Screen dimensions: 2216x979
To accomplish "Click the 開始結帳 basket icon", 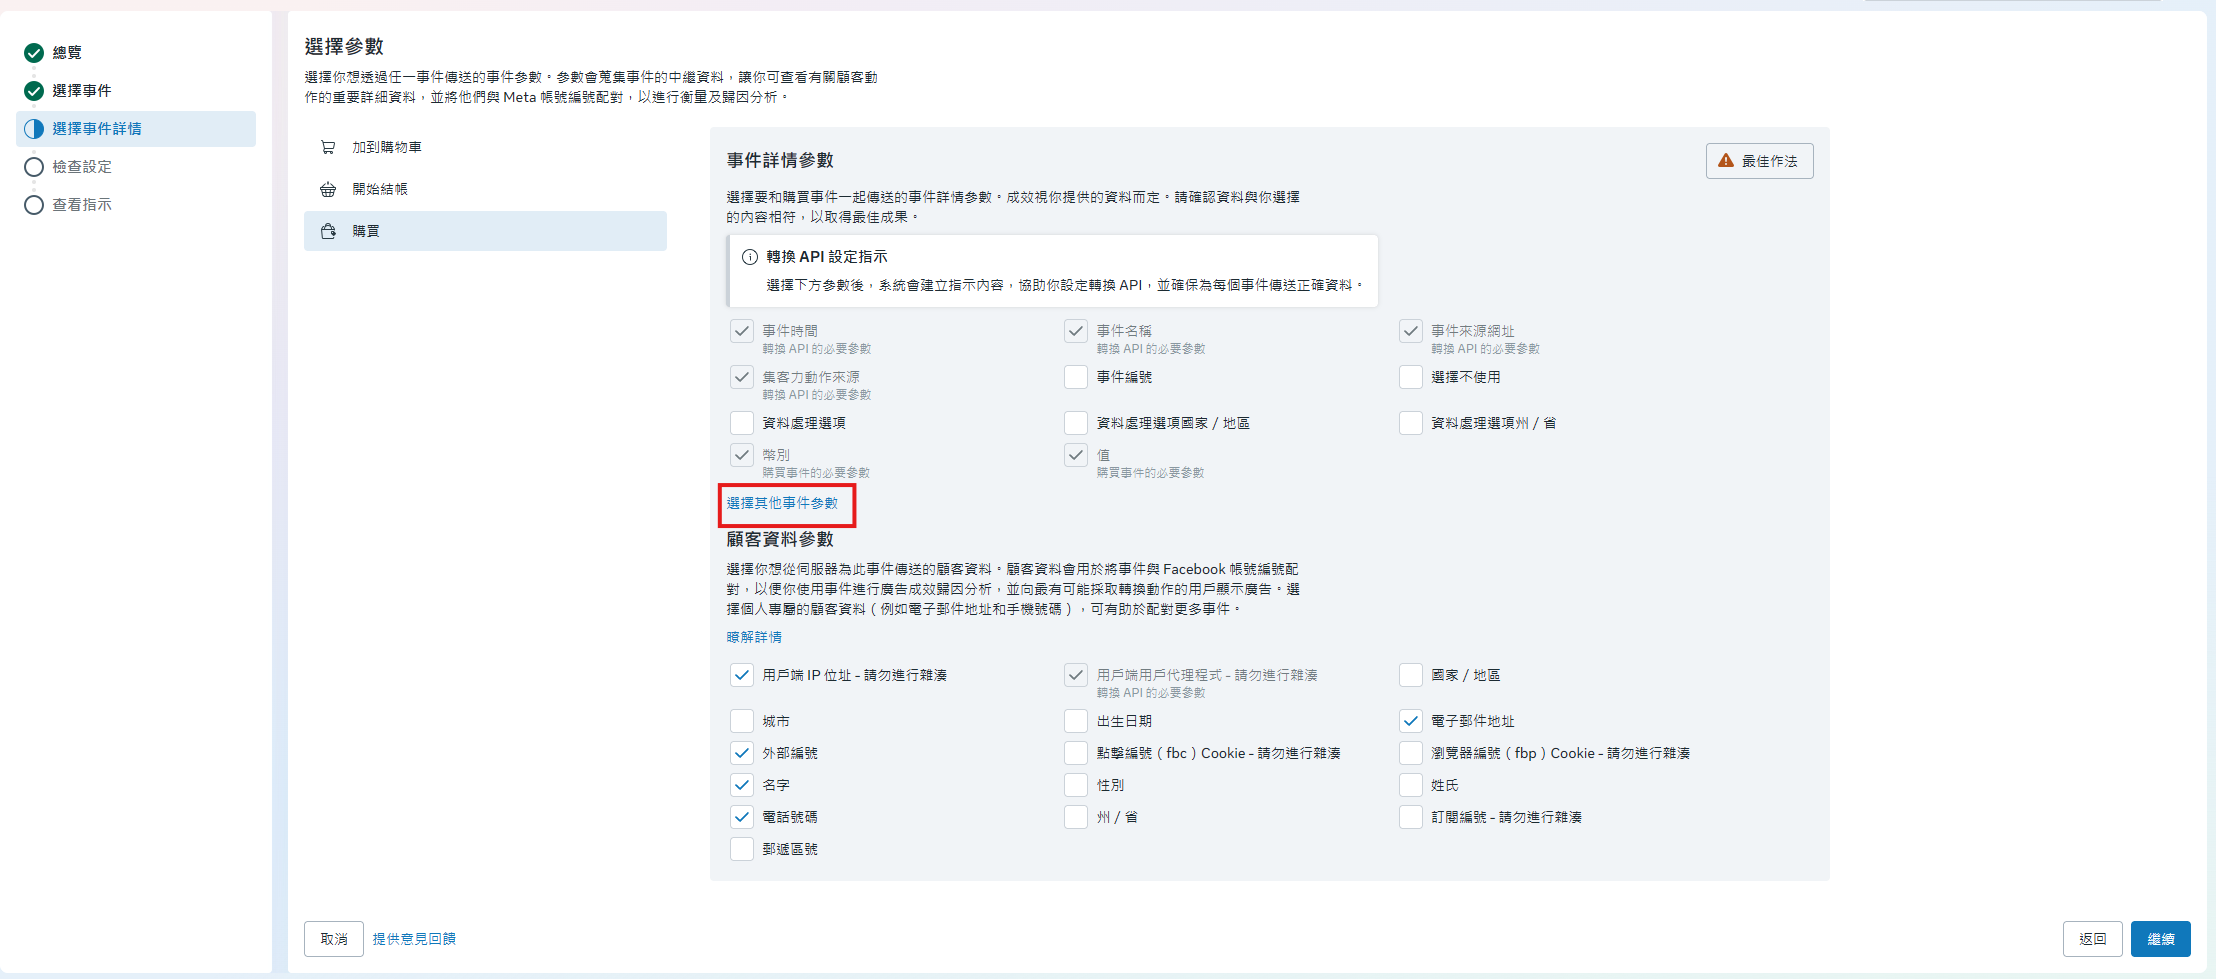I will click(328, 189).
